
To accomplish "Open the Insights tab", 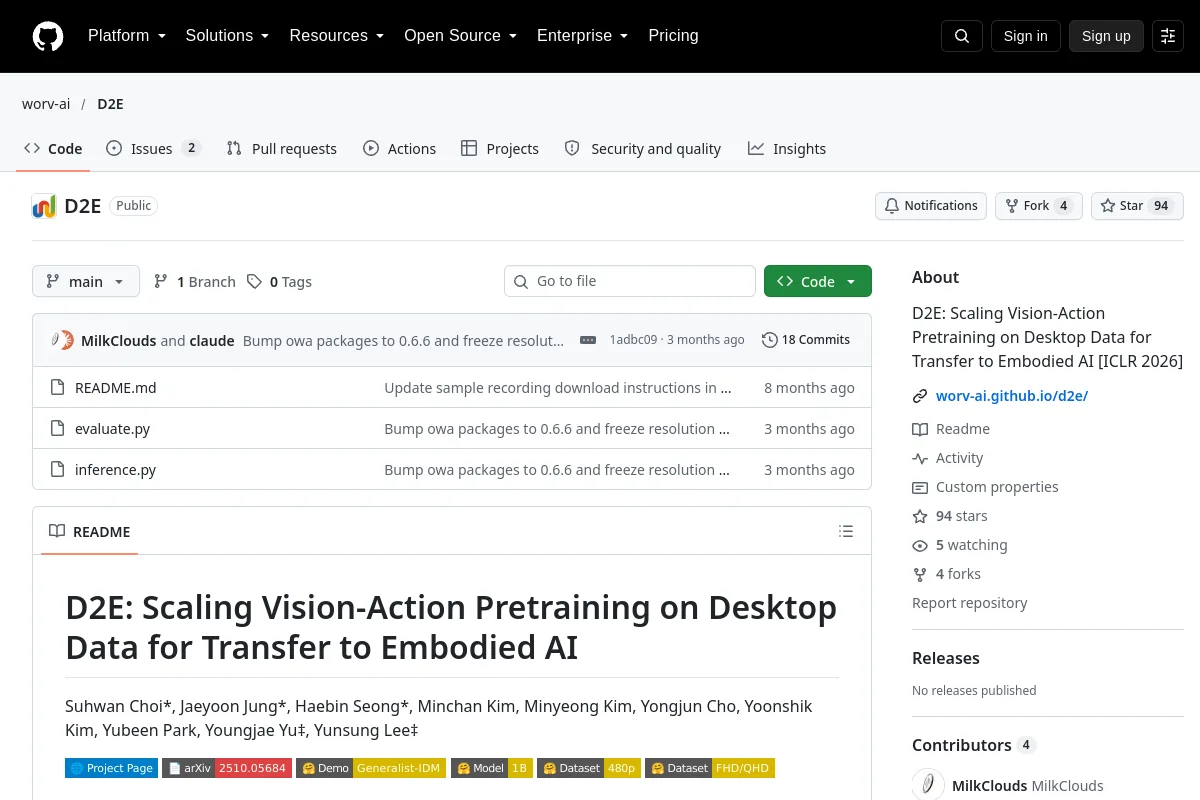I will (787, 148).
